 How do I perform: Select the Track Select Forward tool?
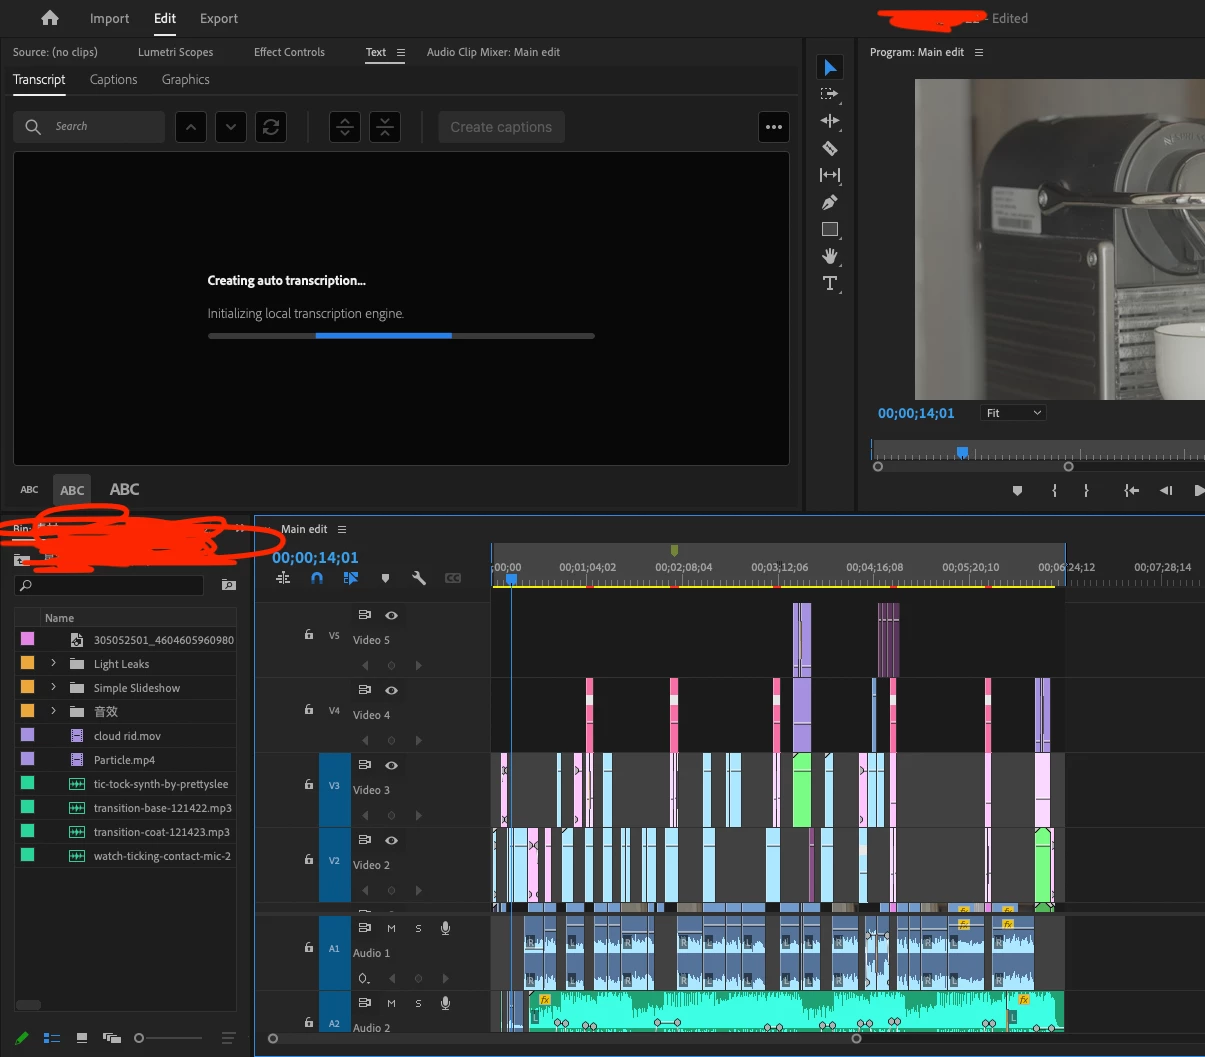pyautogui.click(x=830, y=94)
